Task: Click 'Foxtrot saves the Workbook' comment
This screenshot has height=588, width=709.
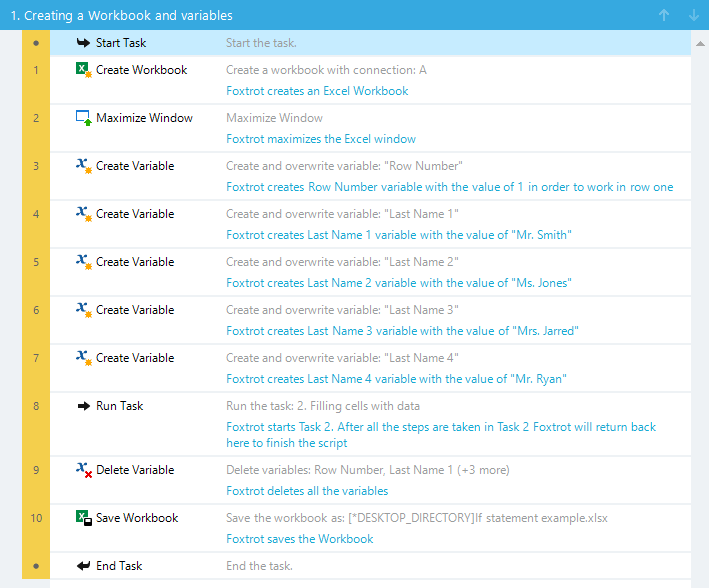Action: (x=299, y=539)
